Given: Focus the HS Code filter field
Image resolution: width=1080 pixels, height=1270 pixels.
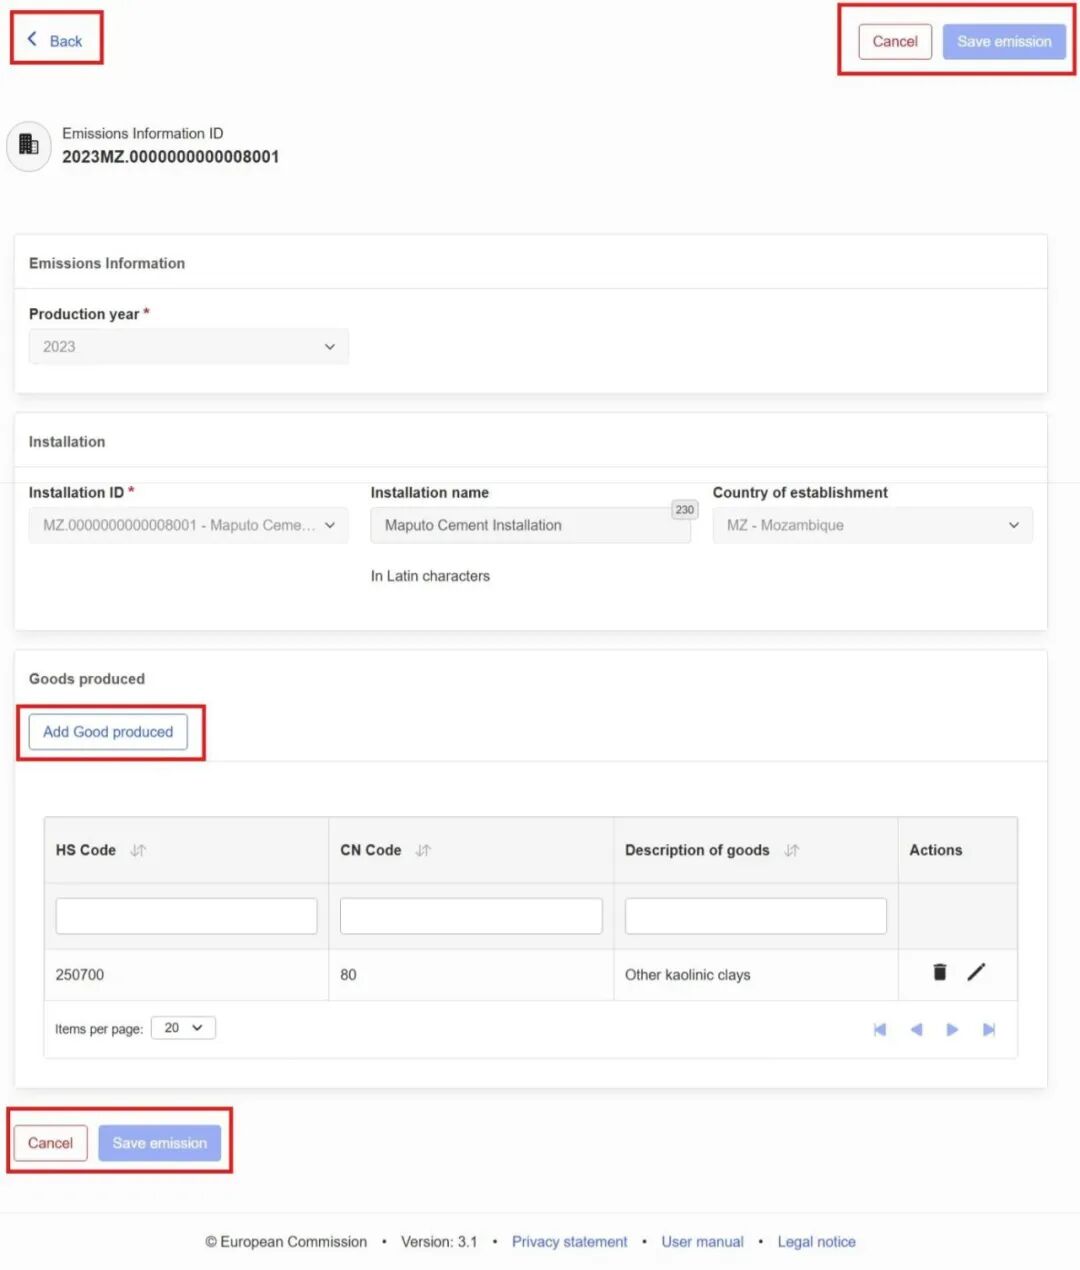Looking at the screenshot, I should [186, 916].
